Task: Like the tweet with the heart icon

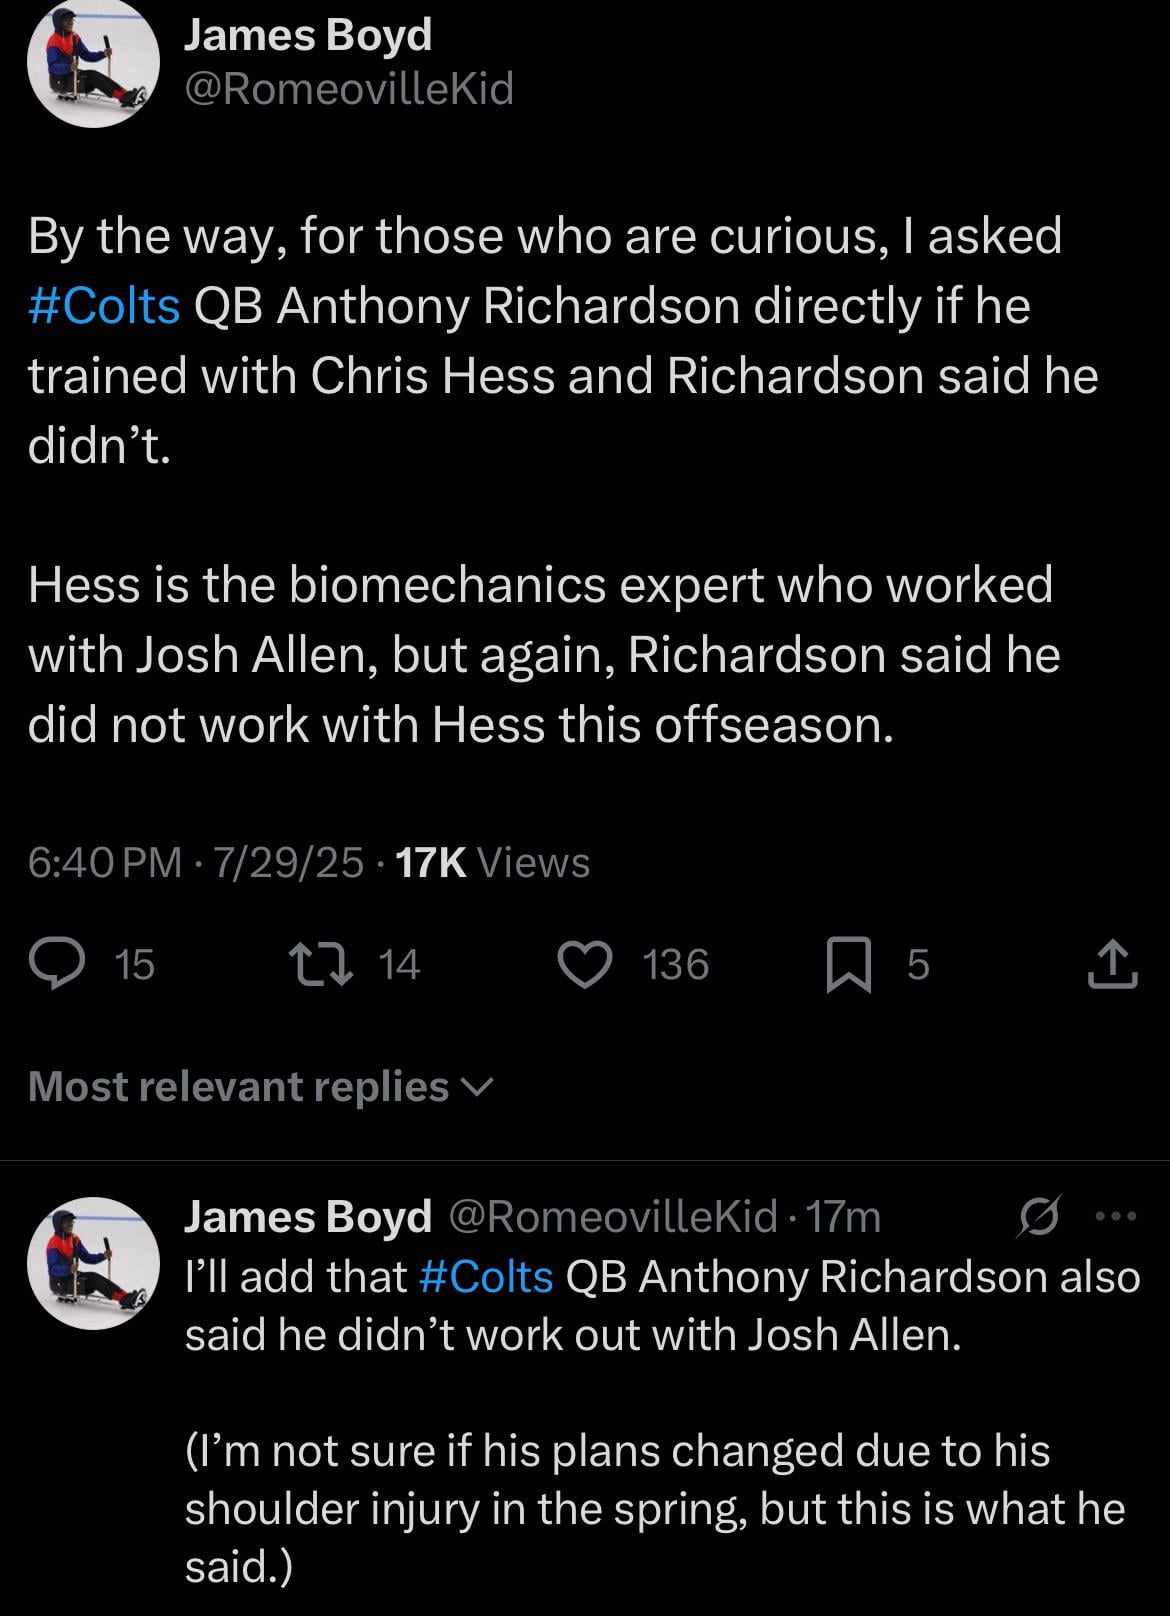Action: click(x=584, y=964)
